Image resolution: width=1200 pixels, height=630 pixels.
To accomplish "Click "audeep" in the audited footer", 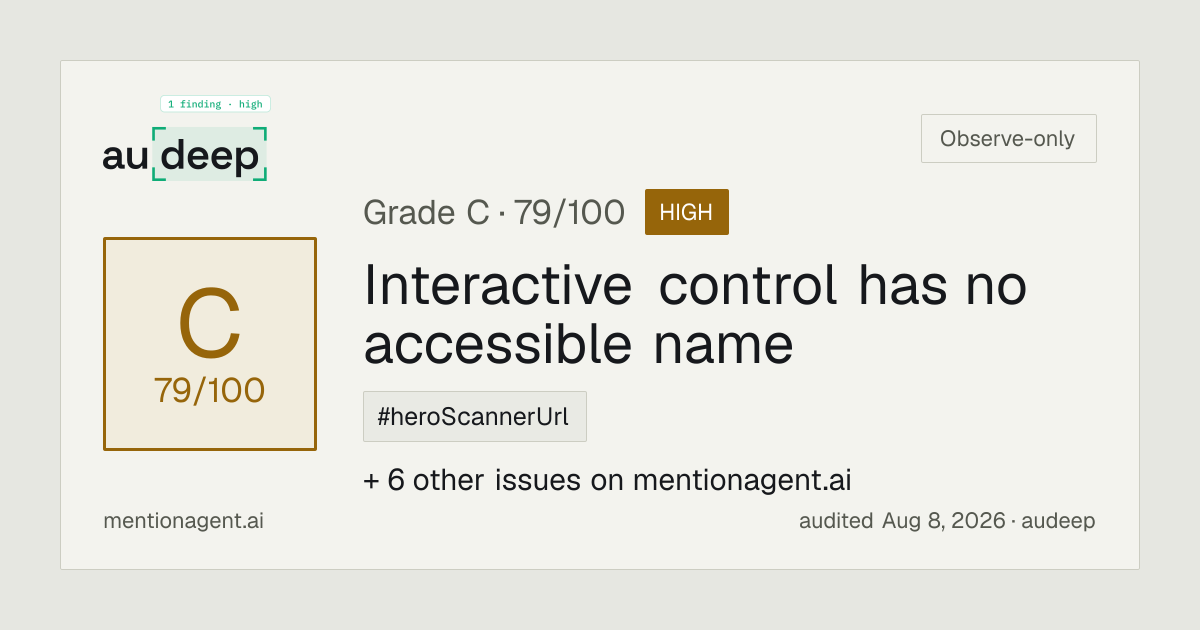I will [x=1060, y=521].
